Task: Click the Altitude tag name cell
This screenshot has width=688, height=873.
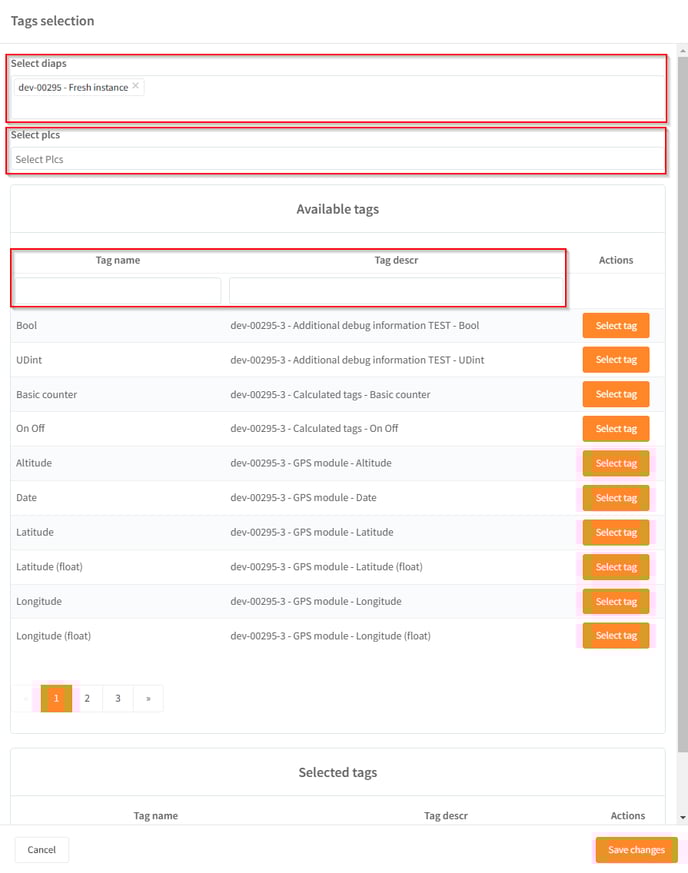Action: (x=34, y=463)
